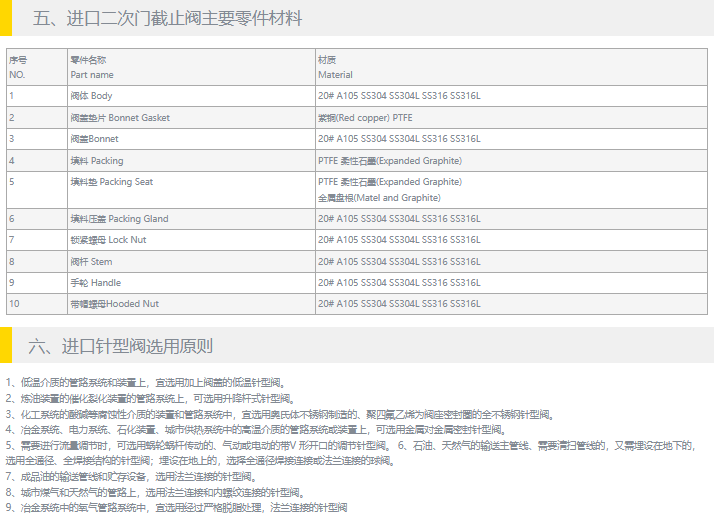
Task: Select the 零件名称 Part name column header
Action: (x=92, y=67)
